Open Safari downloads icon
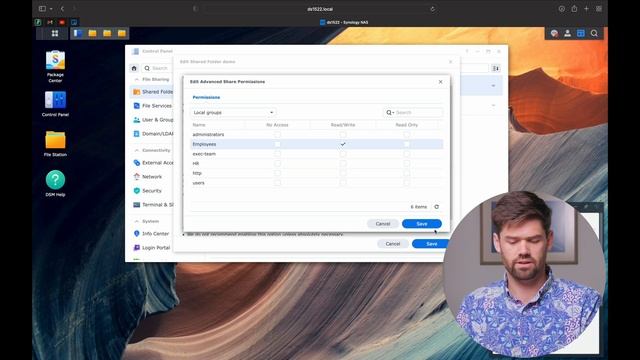This screenshot has height=360, width=640. (562, 9)
